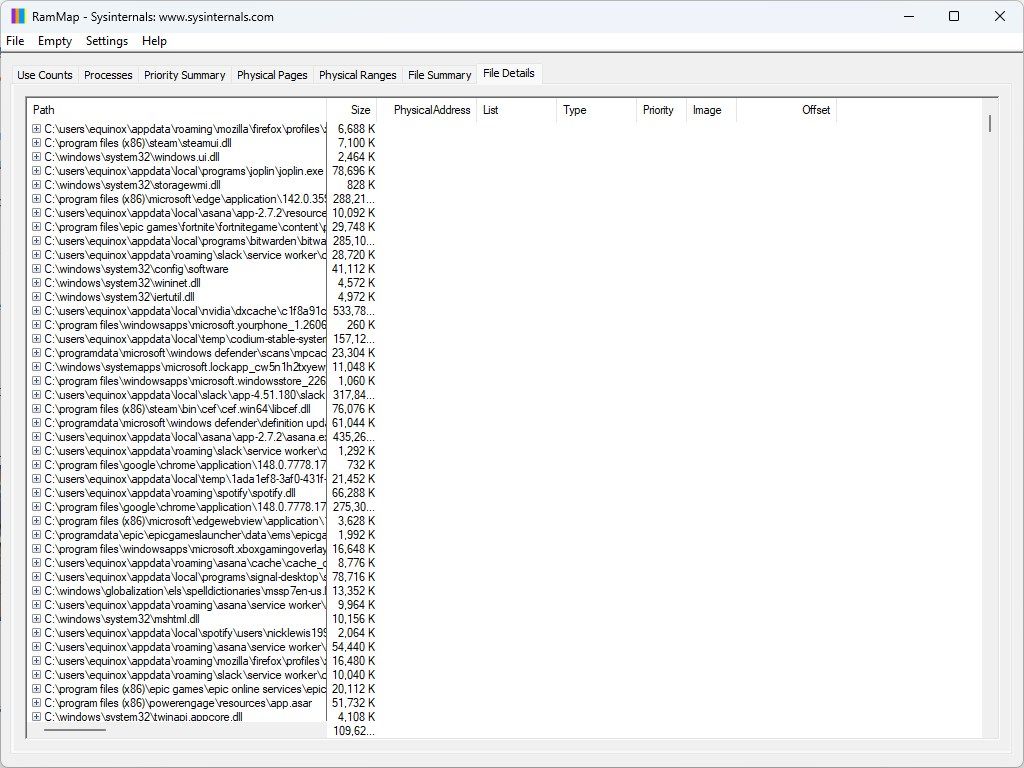Expand the joplin.exe entry
Image resolution: width=1024 pixels, height=768 pixels.
pyautogui.click(x=37, y=171)
